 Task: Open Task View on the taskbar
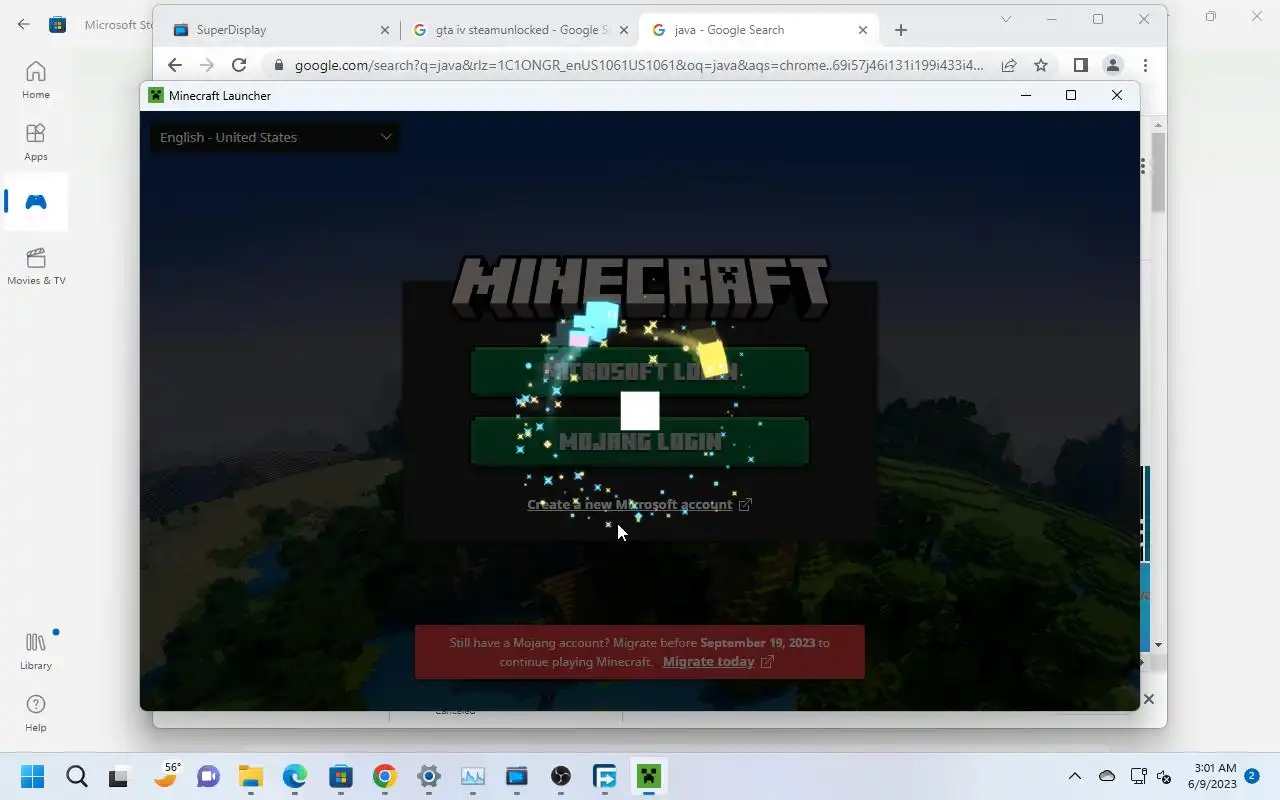pos(119,777)
